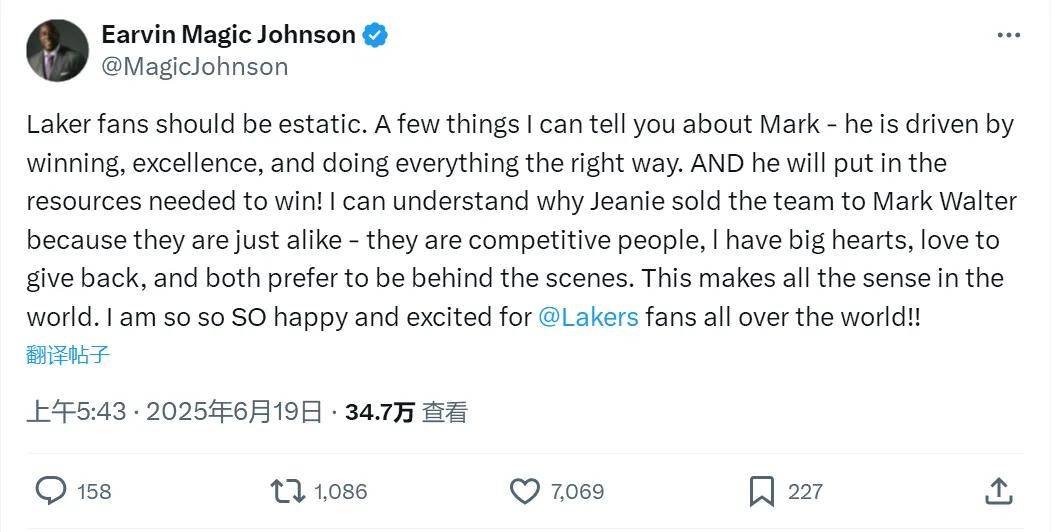Viewport: 1053px width, 532px height.
Task: Open the @MagicJohnson handle link
Action: click(x=194, y=67)
